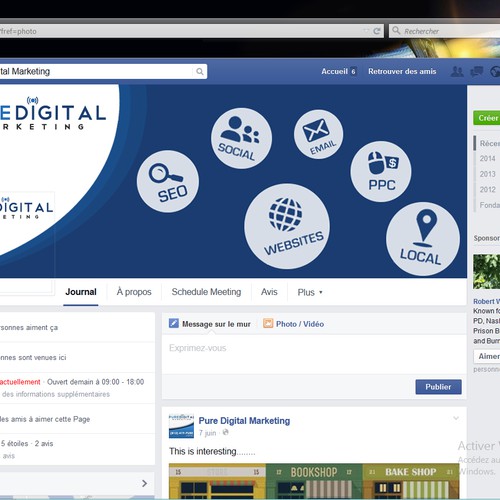Viewport: 500px width, 500px height.
Task: Open the notifications globe icon
Action: tap(495, 71)
